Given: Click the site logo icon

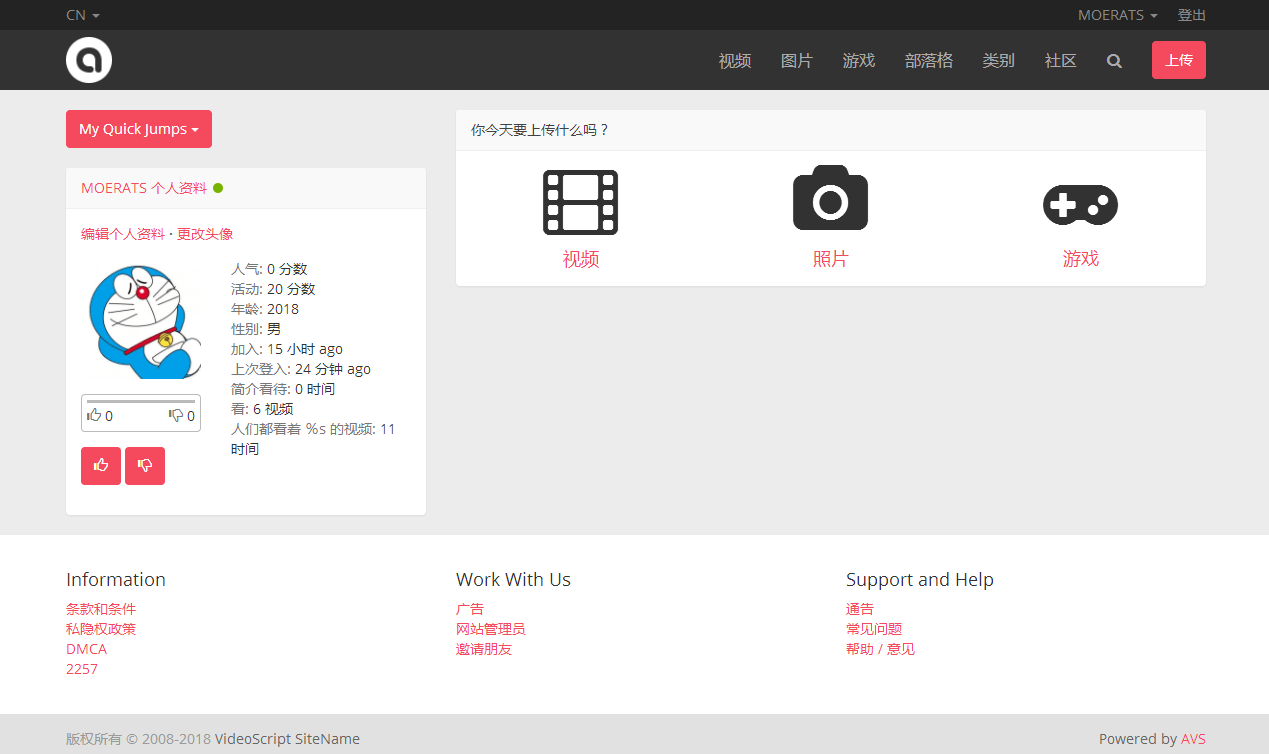Looking at the screenshot, I should 89,60.
